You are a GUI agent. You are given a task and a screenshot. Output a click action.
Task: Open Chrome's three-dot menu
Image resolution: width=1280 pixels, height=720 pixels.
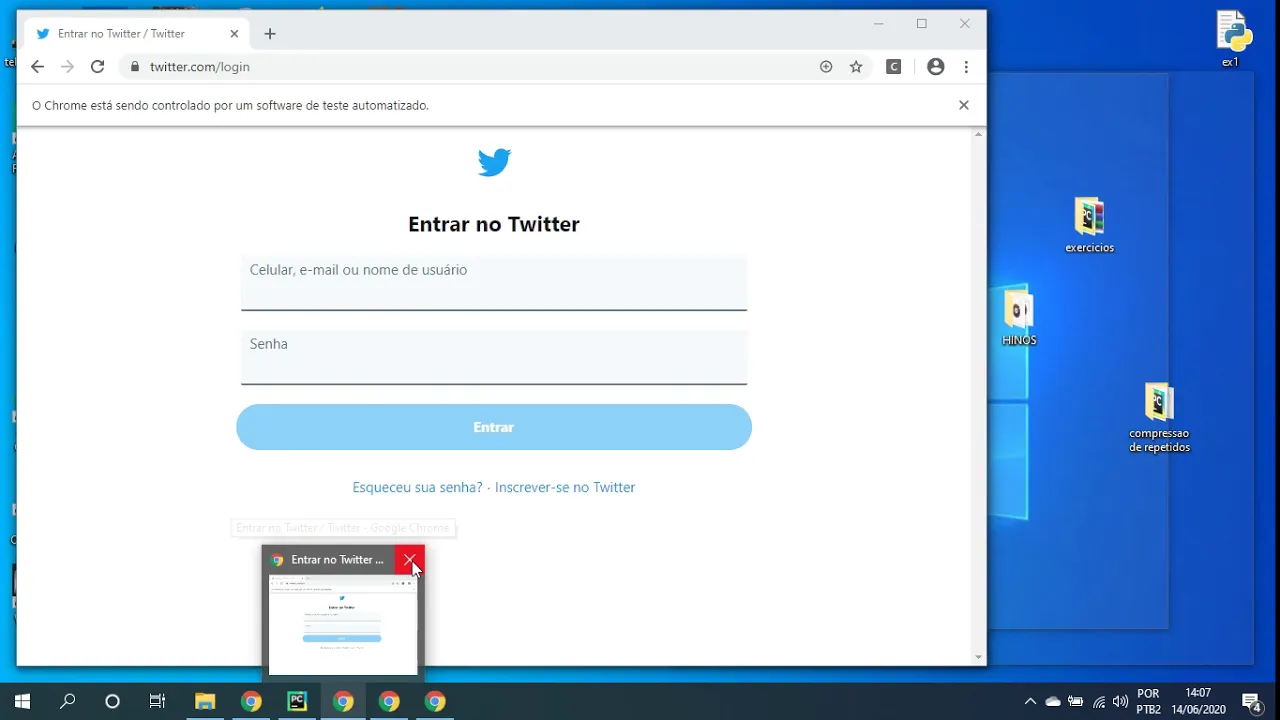(x=966, y=67)
